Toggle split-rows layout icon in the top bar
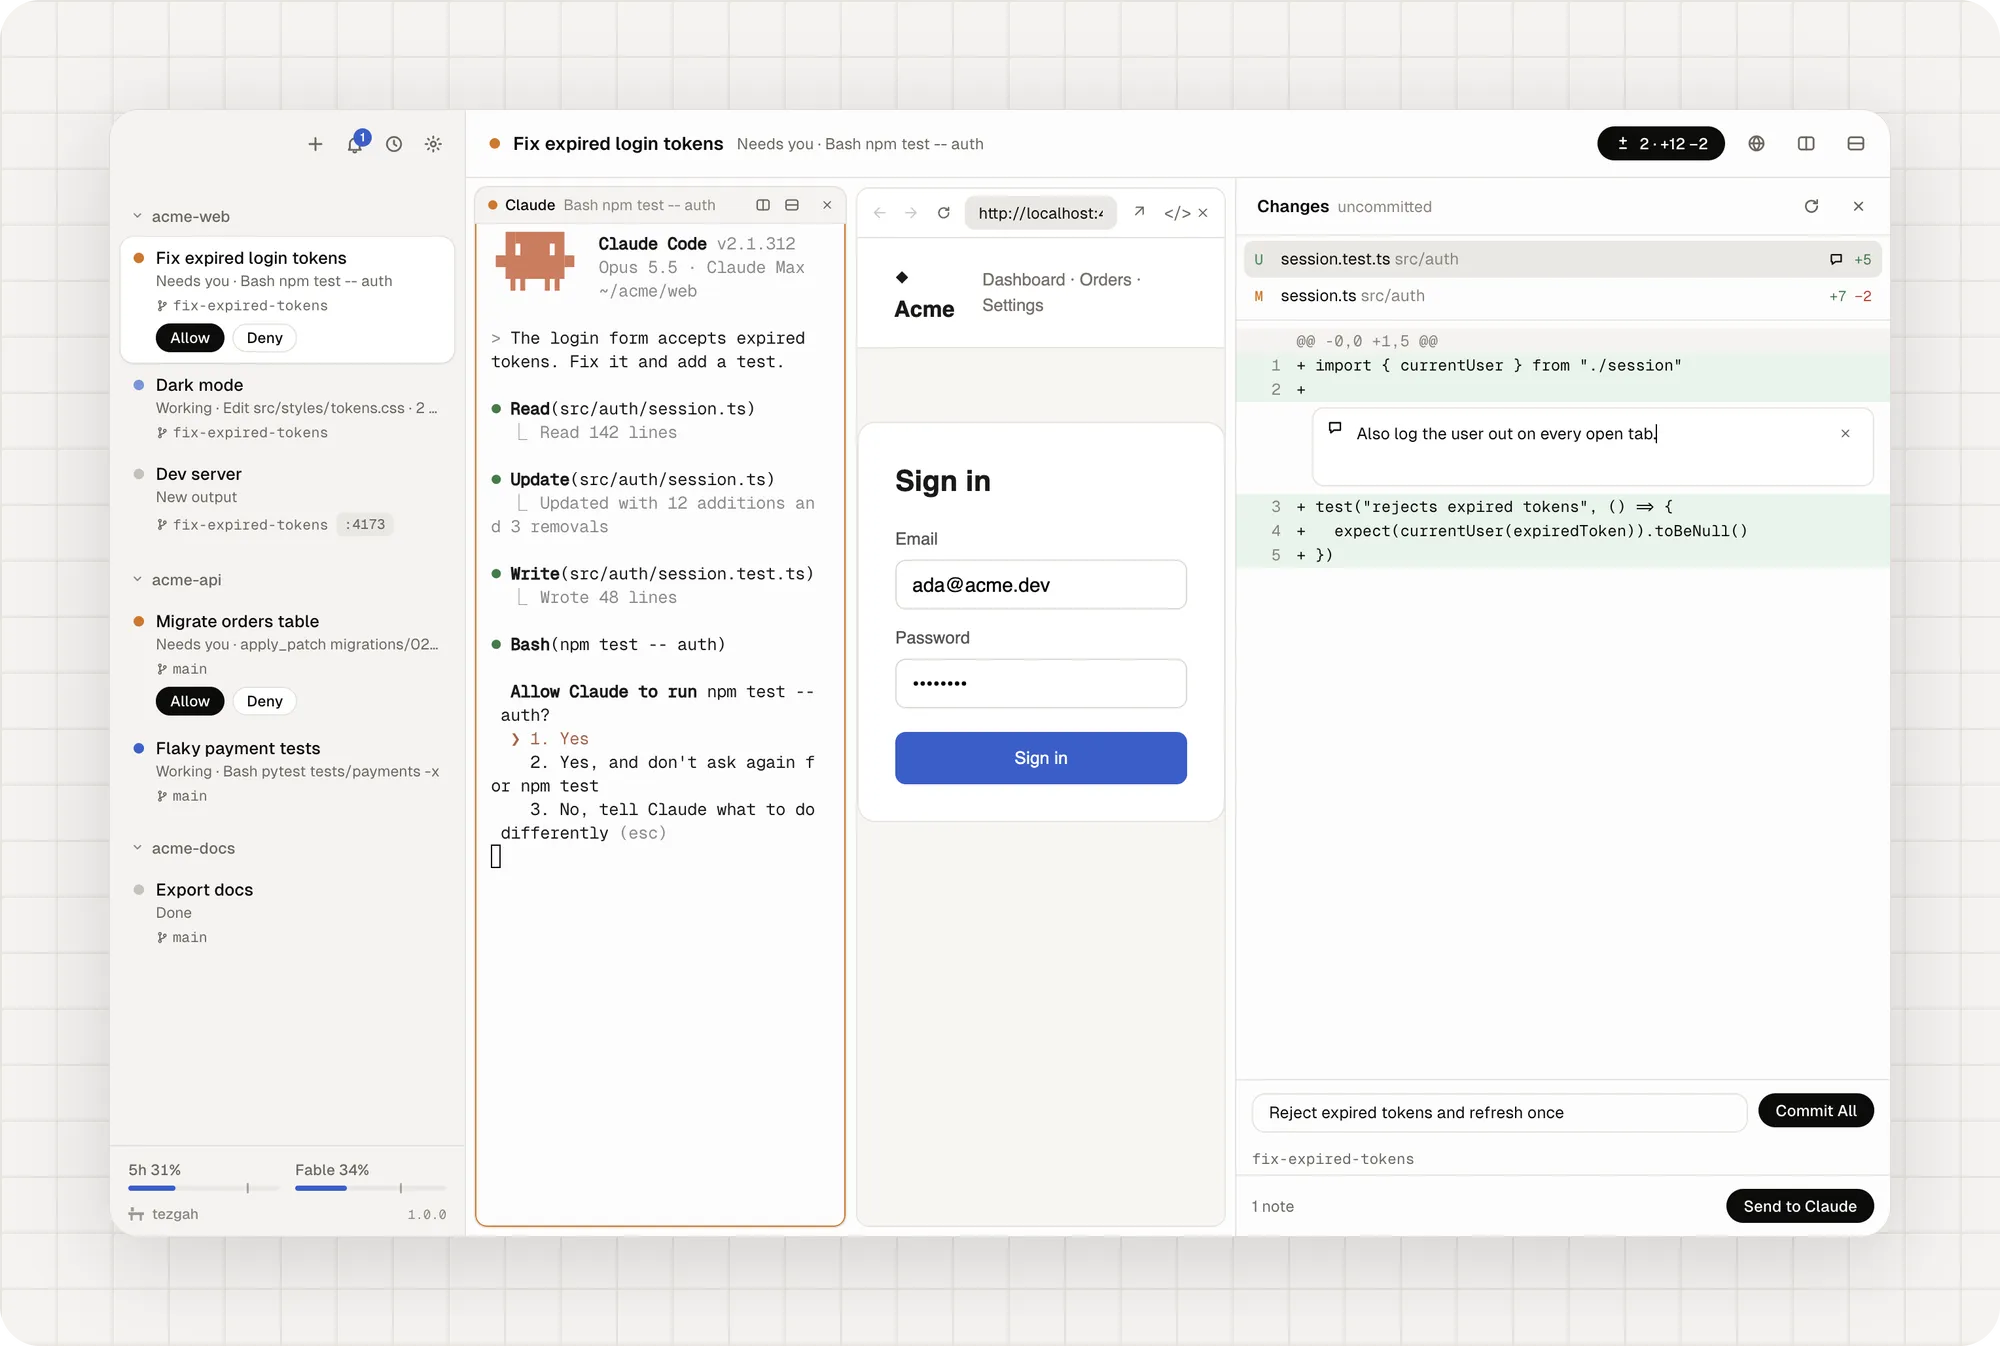The image size is (2000, 1346). point(1856,144)
